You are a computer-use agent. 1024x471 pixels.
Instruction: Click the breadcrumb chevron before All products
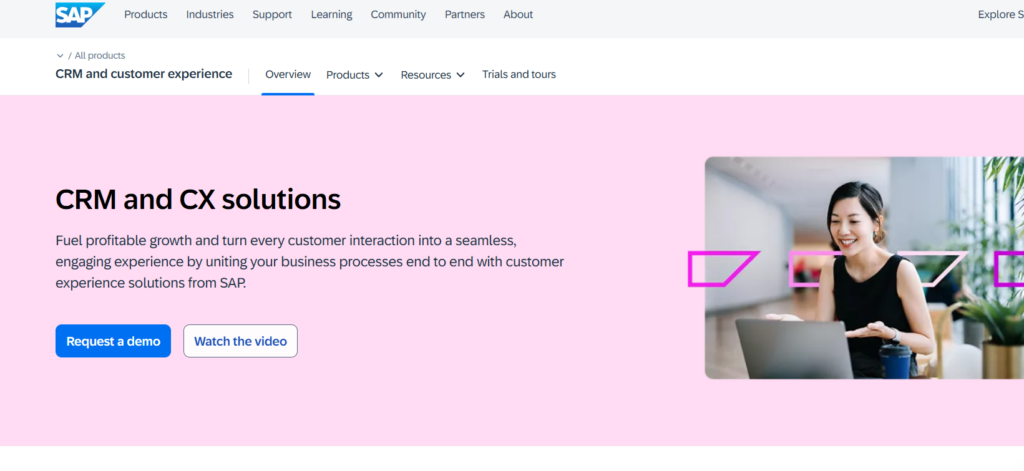[x=60, y=56]
